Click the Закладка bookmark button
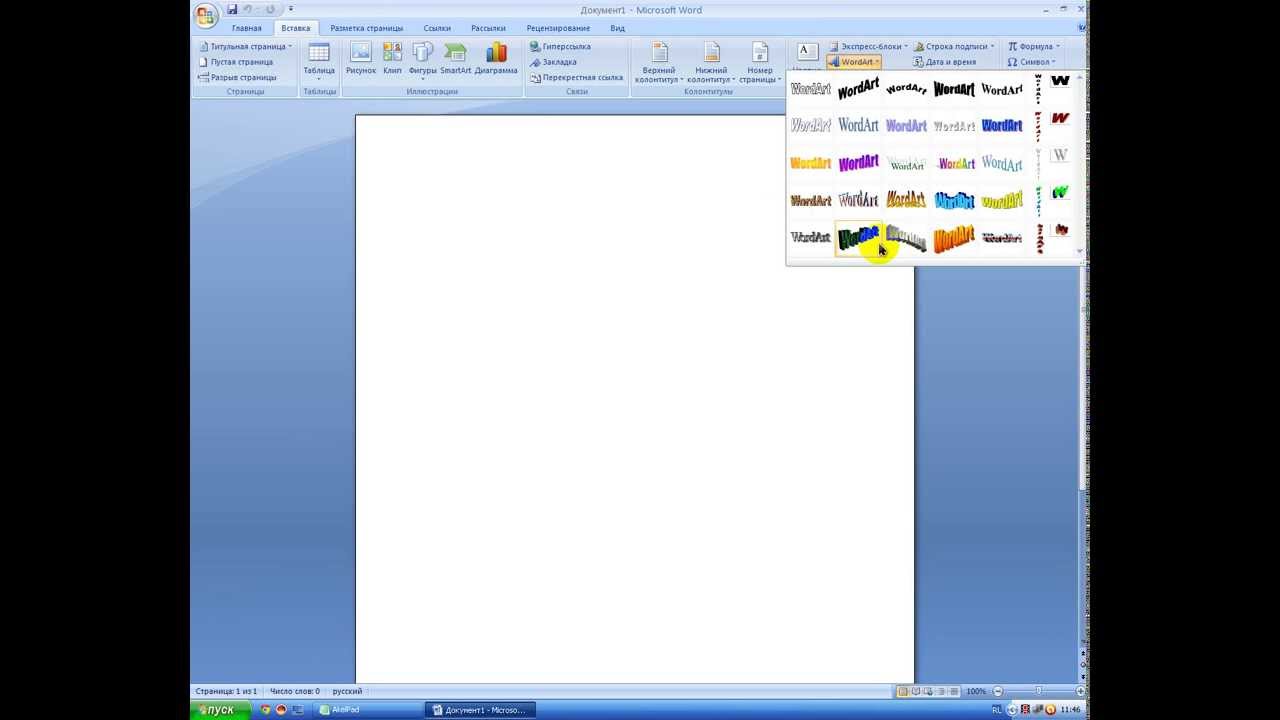 coord(553,62)
